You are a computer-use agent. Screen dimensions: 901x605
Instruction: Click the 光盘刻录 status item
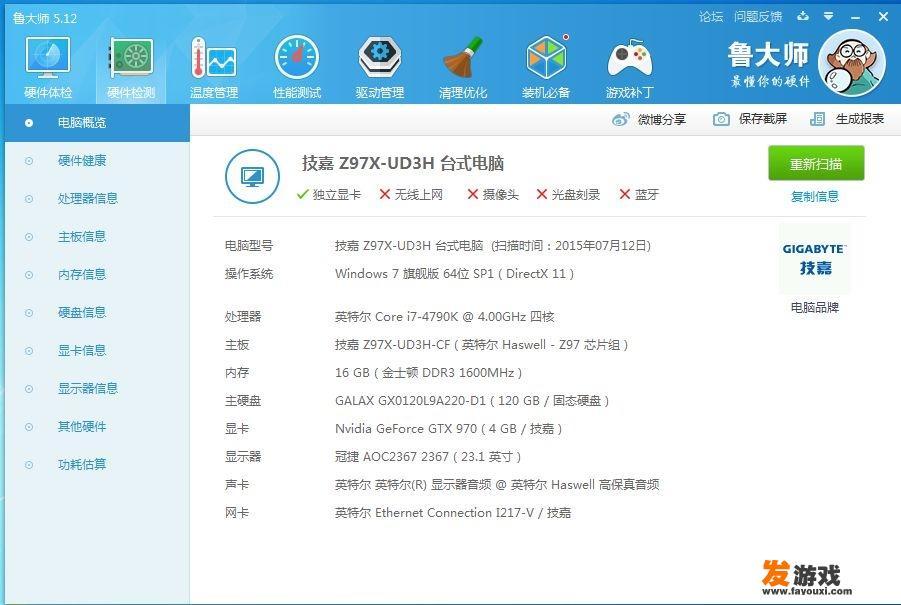[x=568, y=195]
